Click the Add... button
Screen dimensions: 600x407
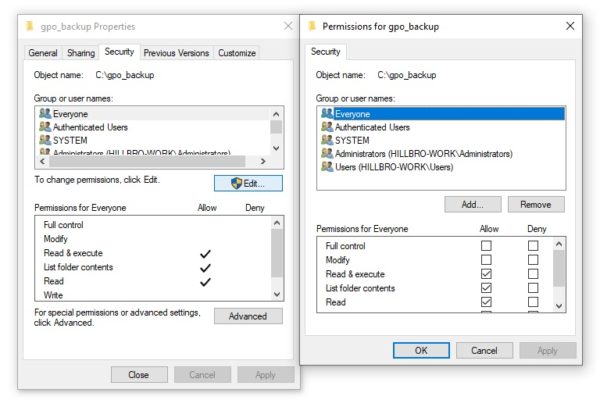473,204
